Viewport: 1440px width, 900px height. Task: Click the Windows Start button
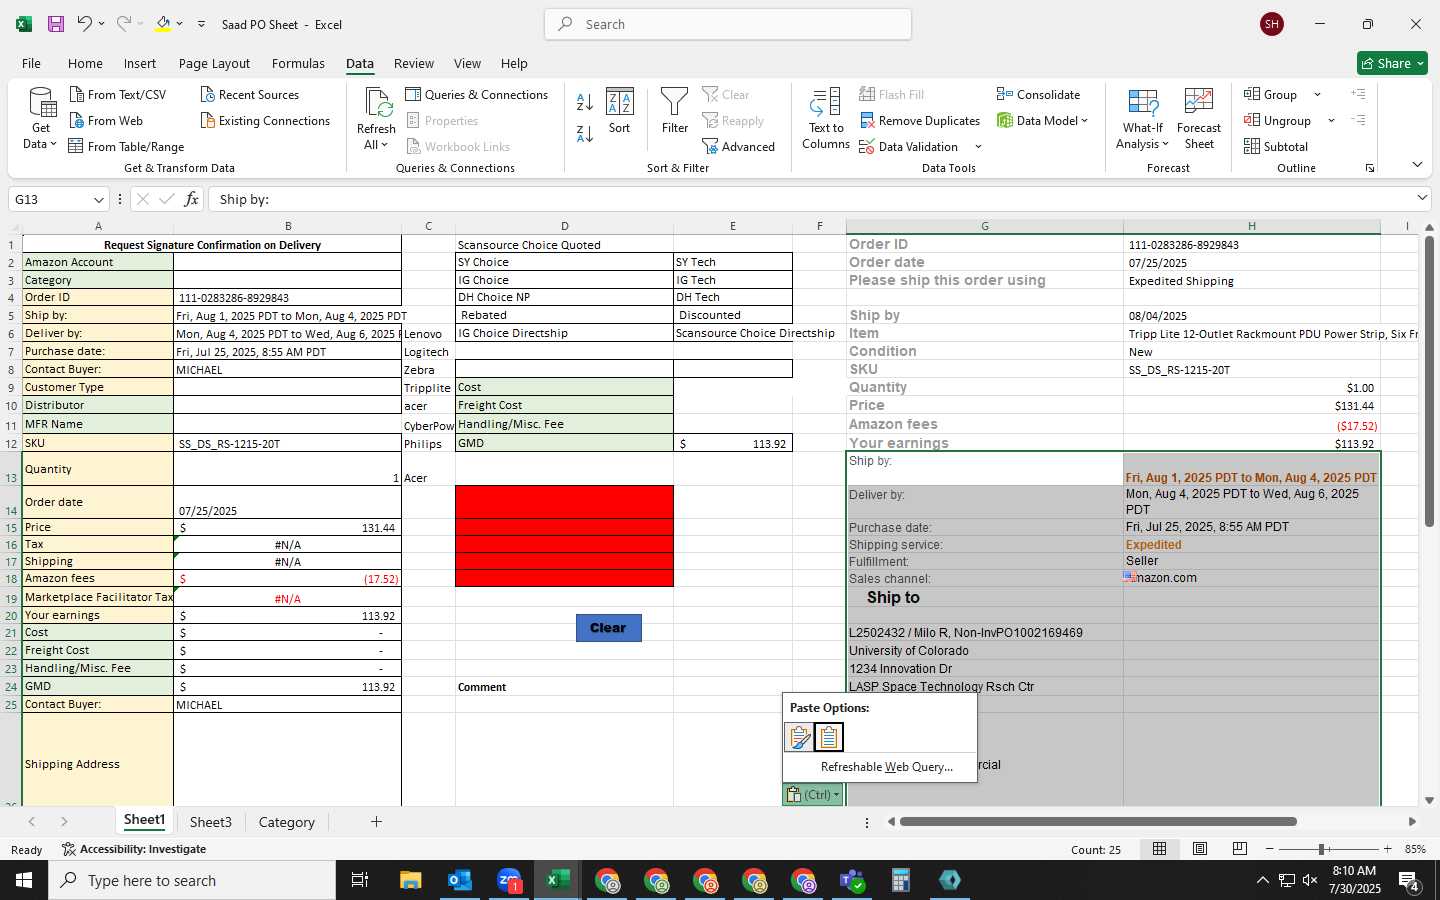pyautogui.click(x=24, y=880)
